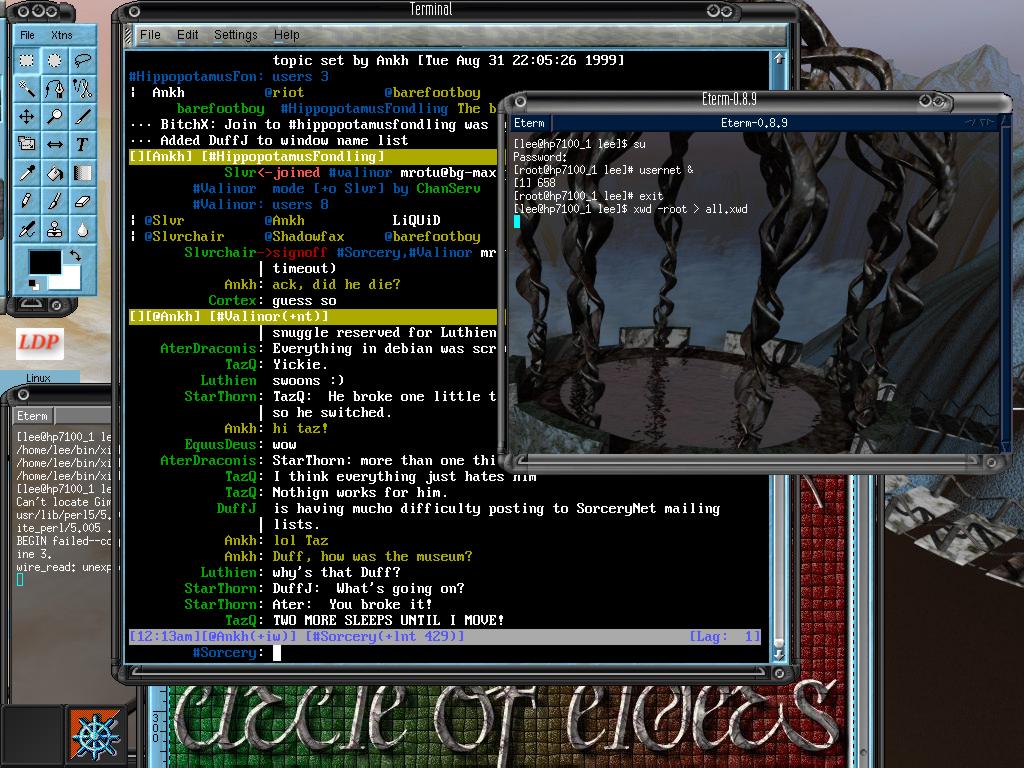Select the Free Select lasso tool

coord(82,60)
